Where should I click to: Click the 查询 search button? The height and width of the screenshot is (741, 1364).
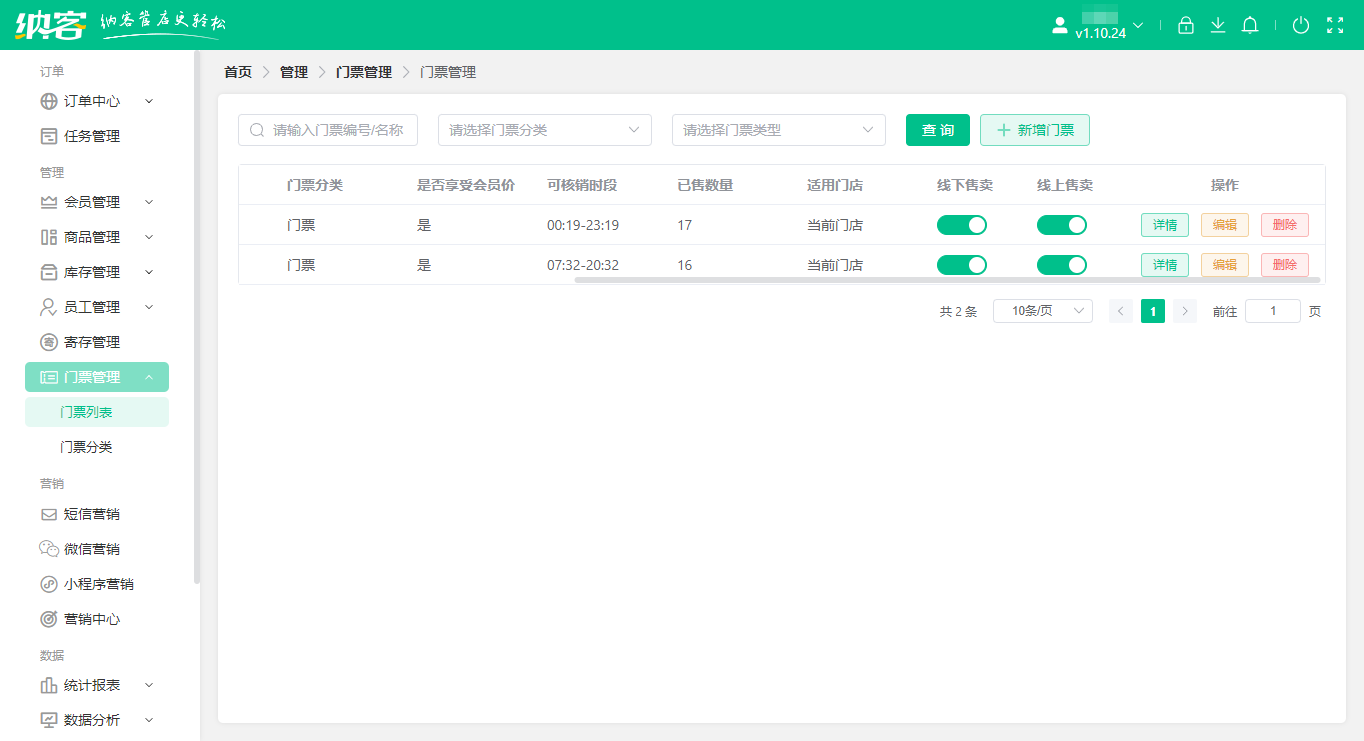point(937,130)
